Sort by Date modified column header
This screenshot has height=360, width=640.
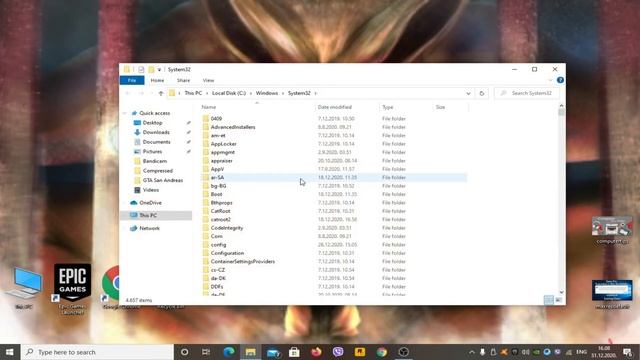point(335,107)
